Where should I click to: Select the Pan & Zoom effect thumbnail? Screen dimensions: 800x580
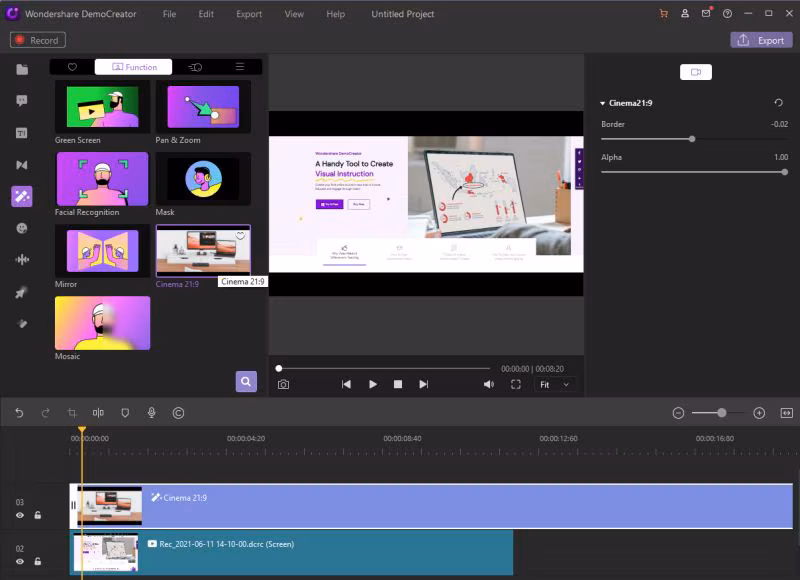(203, 107)
